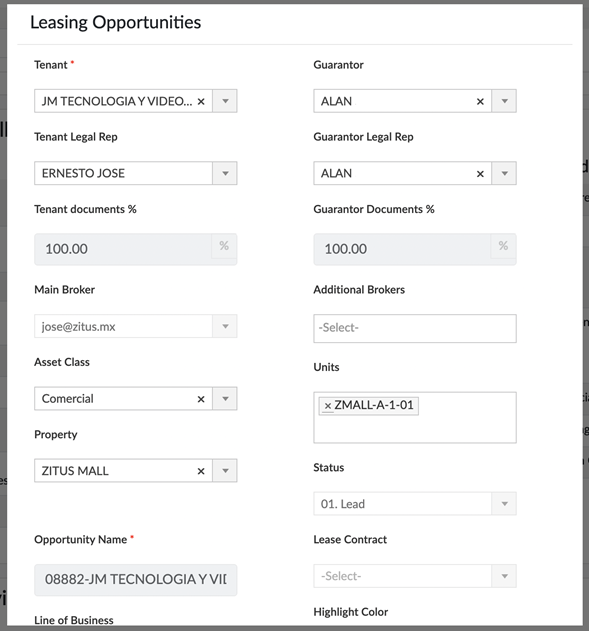Image resolution: width=589 pixels, height=631 pixels.
Task: Open the Lease Contract select dropdown
Action: coord(504,576)
